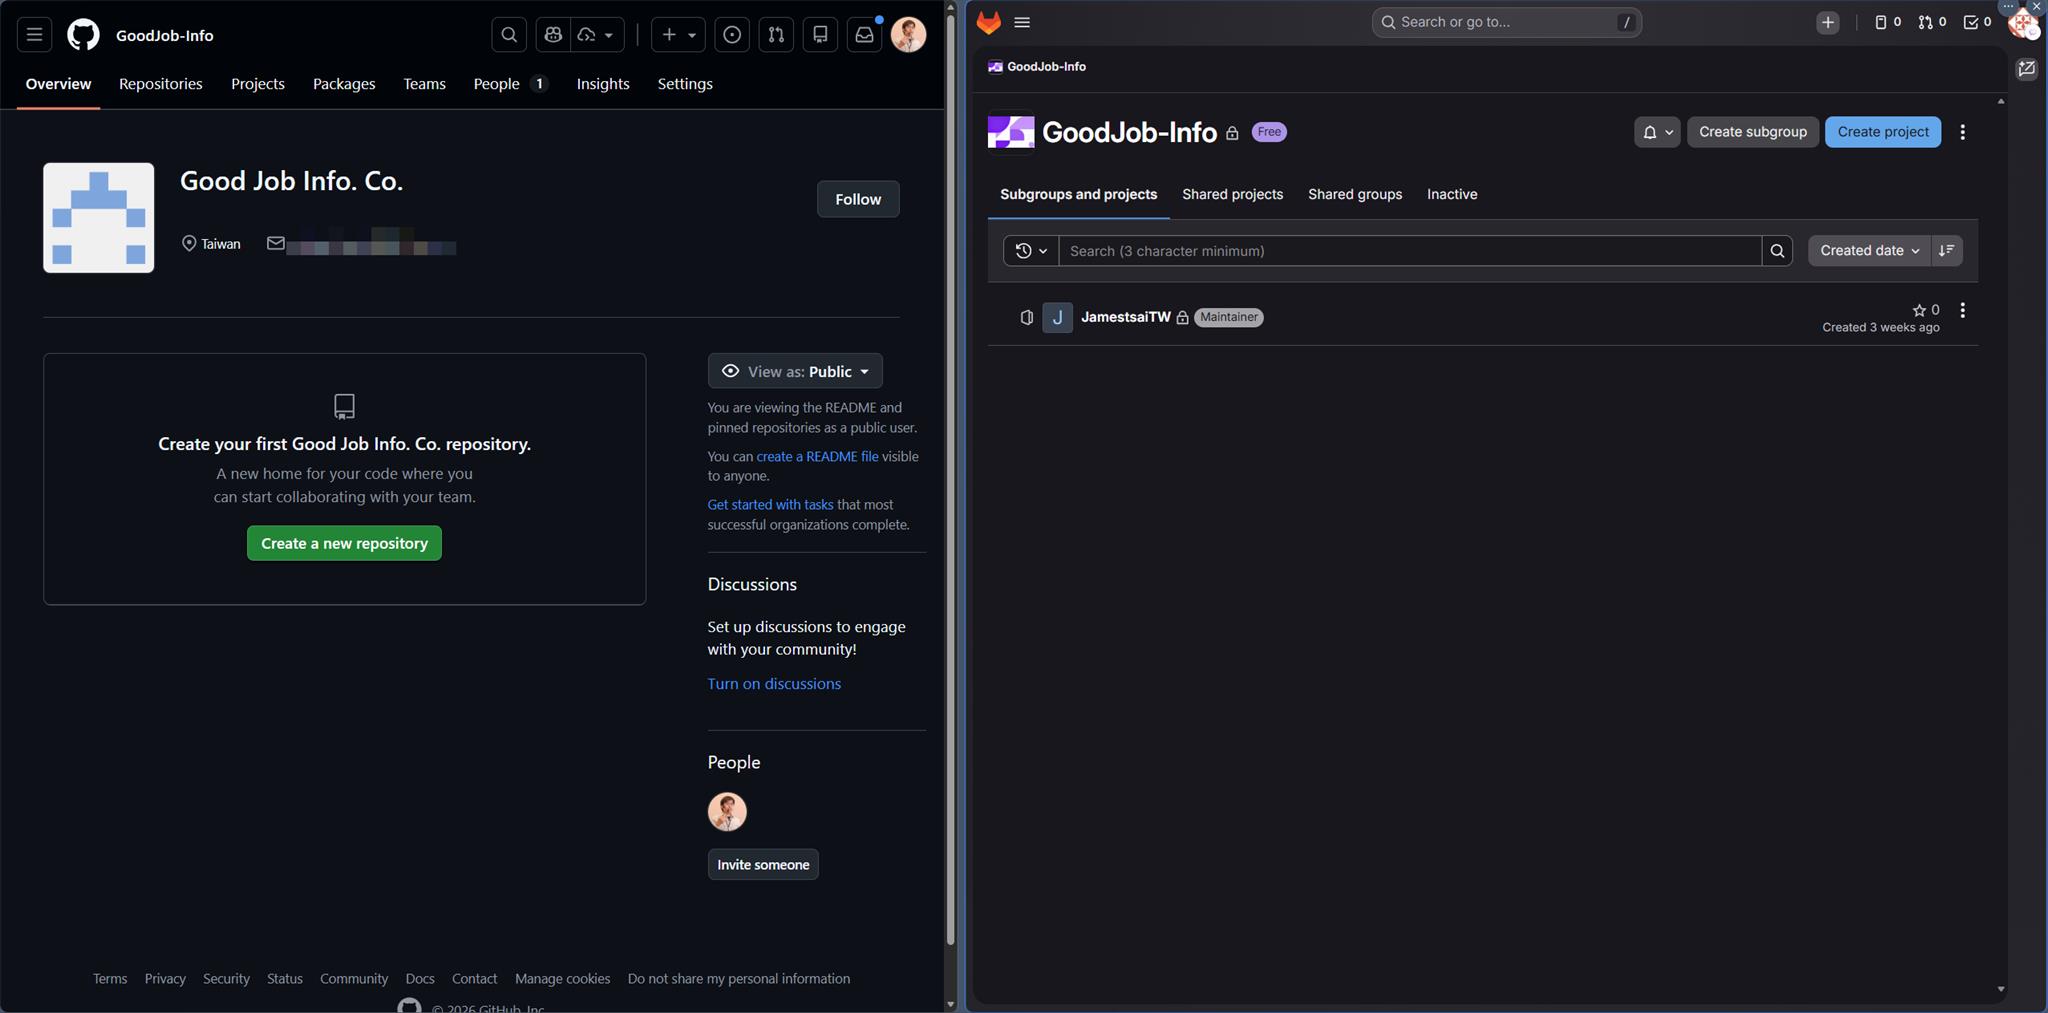Open GitHub Copilot chat icon
The height and width of the screenshot is (1013, 2048).
[553, 35]
